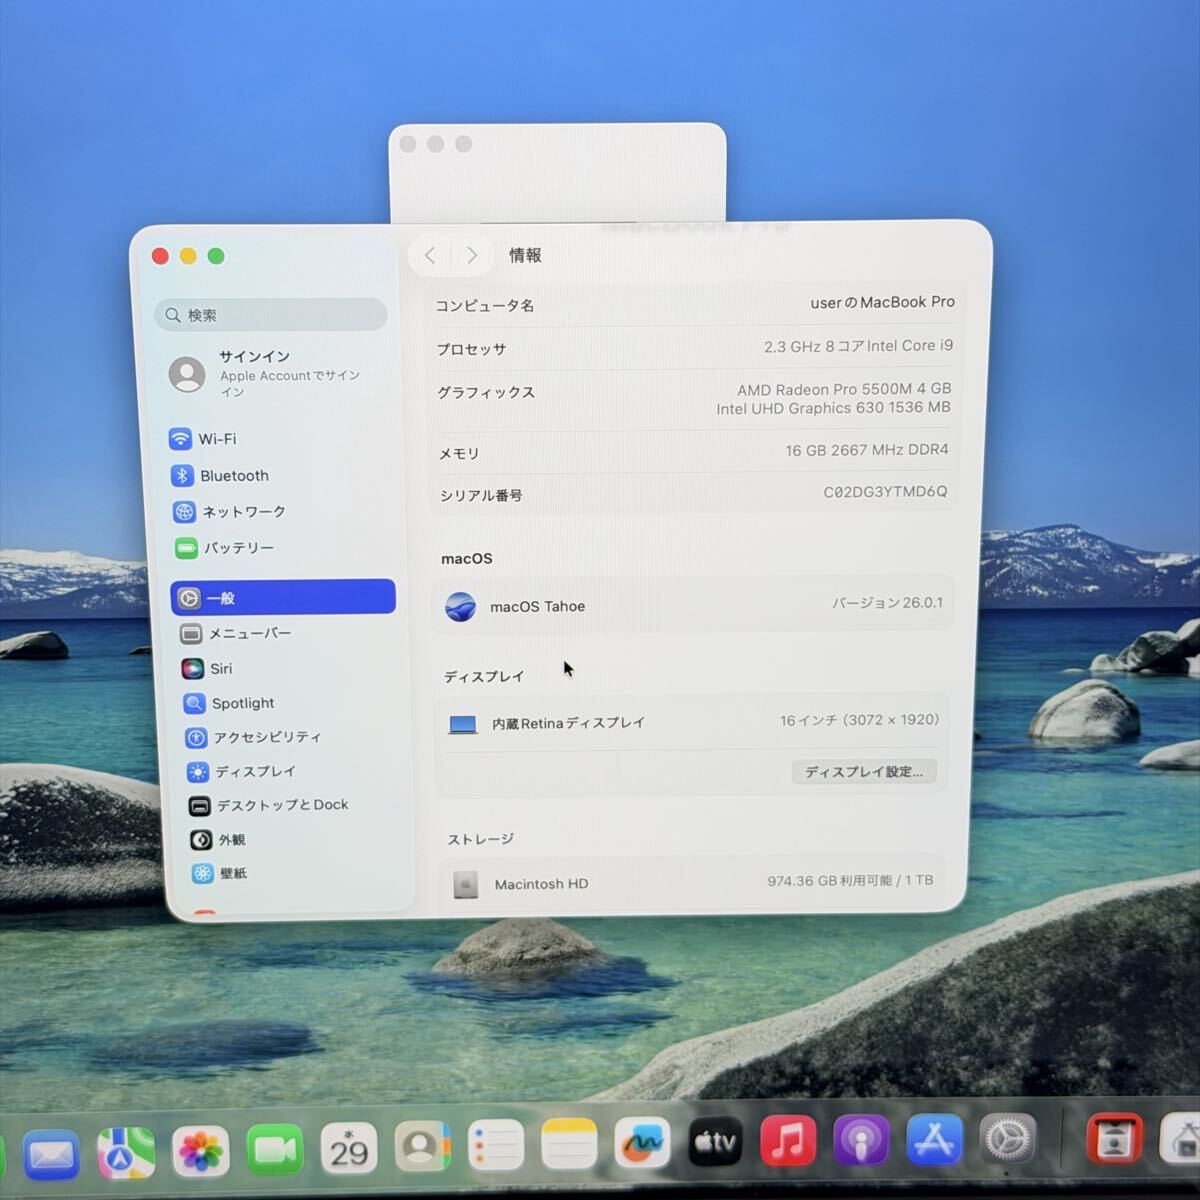Click the macOS Tahoe row
The image size is (1200, 1200).
[x=693, y=605]
